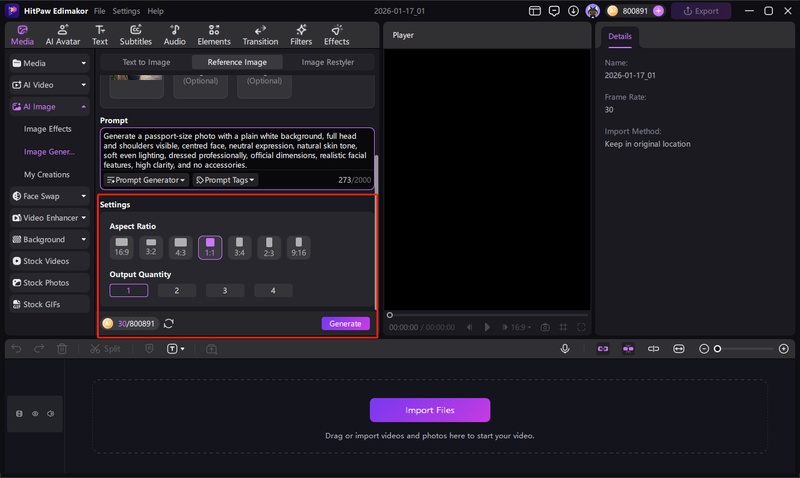The image size is (800, 478).
Task: Click the Import Files button
Action: (x=430, y=410)
